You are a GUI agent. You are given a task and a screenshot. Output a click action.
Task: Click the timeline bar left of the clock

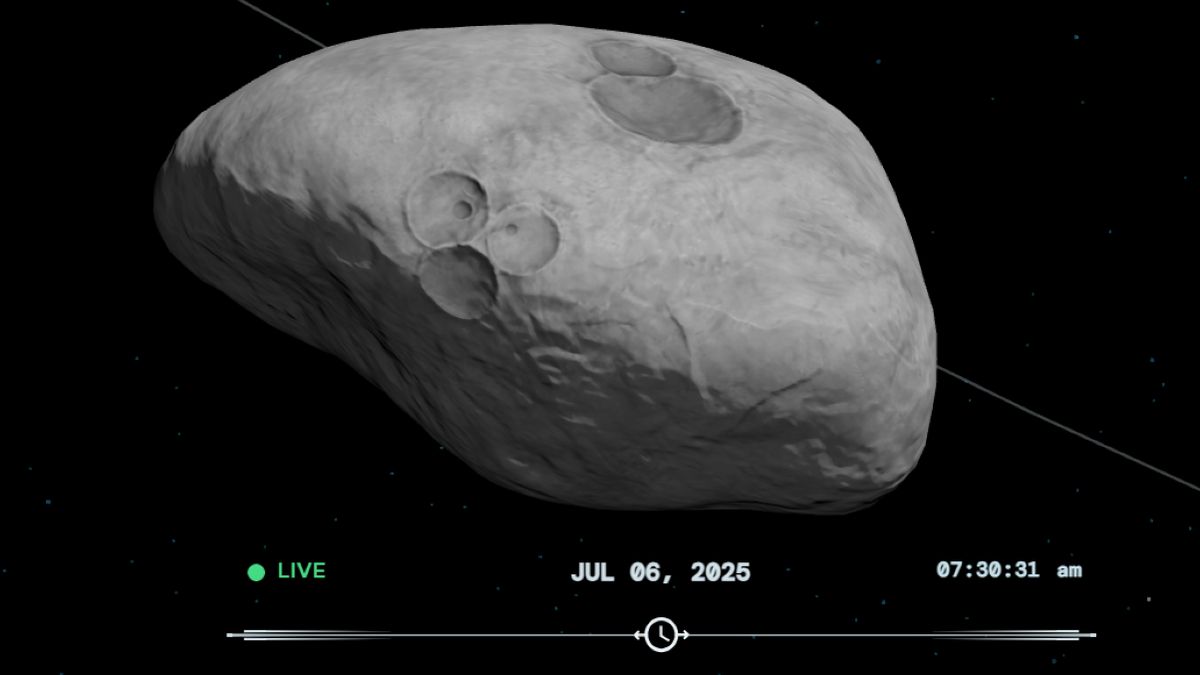450,634
